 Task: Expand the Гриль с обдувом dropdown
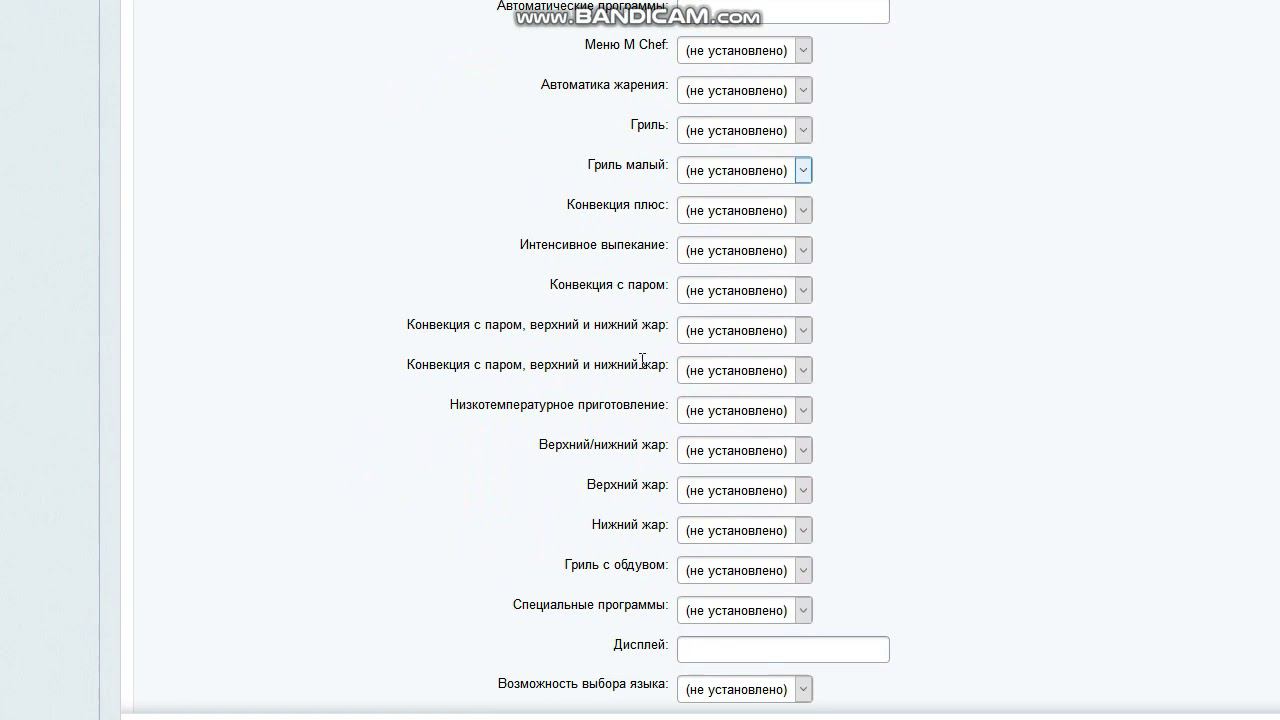click(x=744, y=570)
